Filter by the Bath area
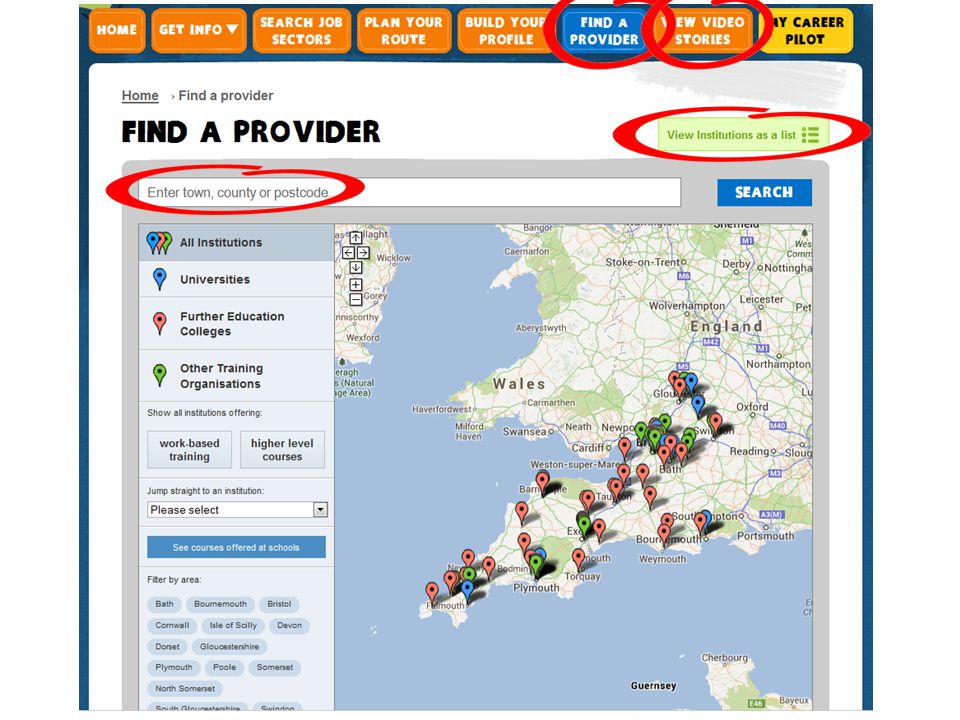Viewport: 960px width, 720px height. tap(164, 604)
